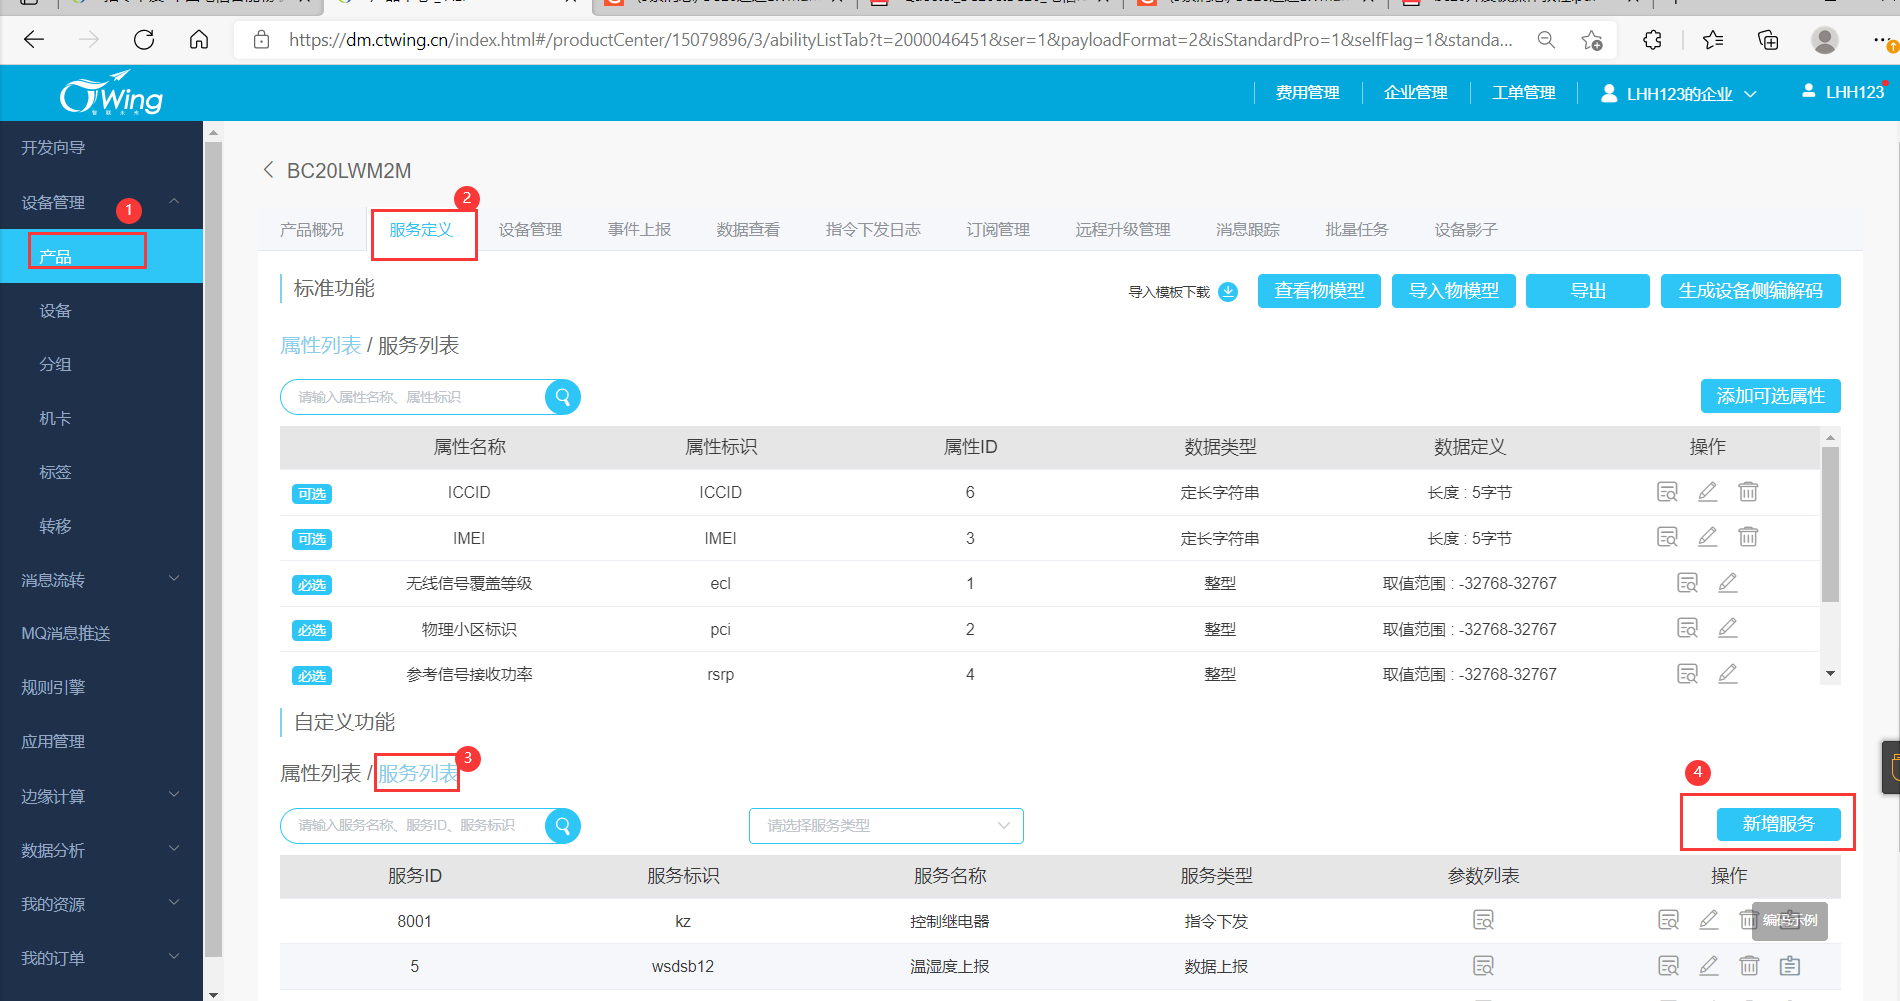Expand the 我的订单 sidebar section
This screenshot has height=1001, width=1900.
(x=174, y=958)
